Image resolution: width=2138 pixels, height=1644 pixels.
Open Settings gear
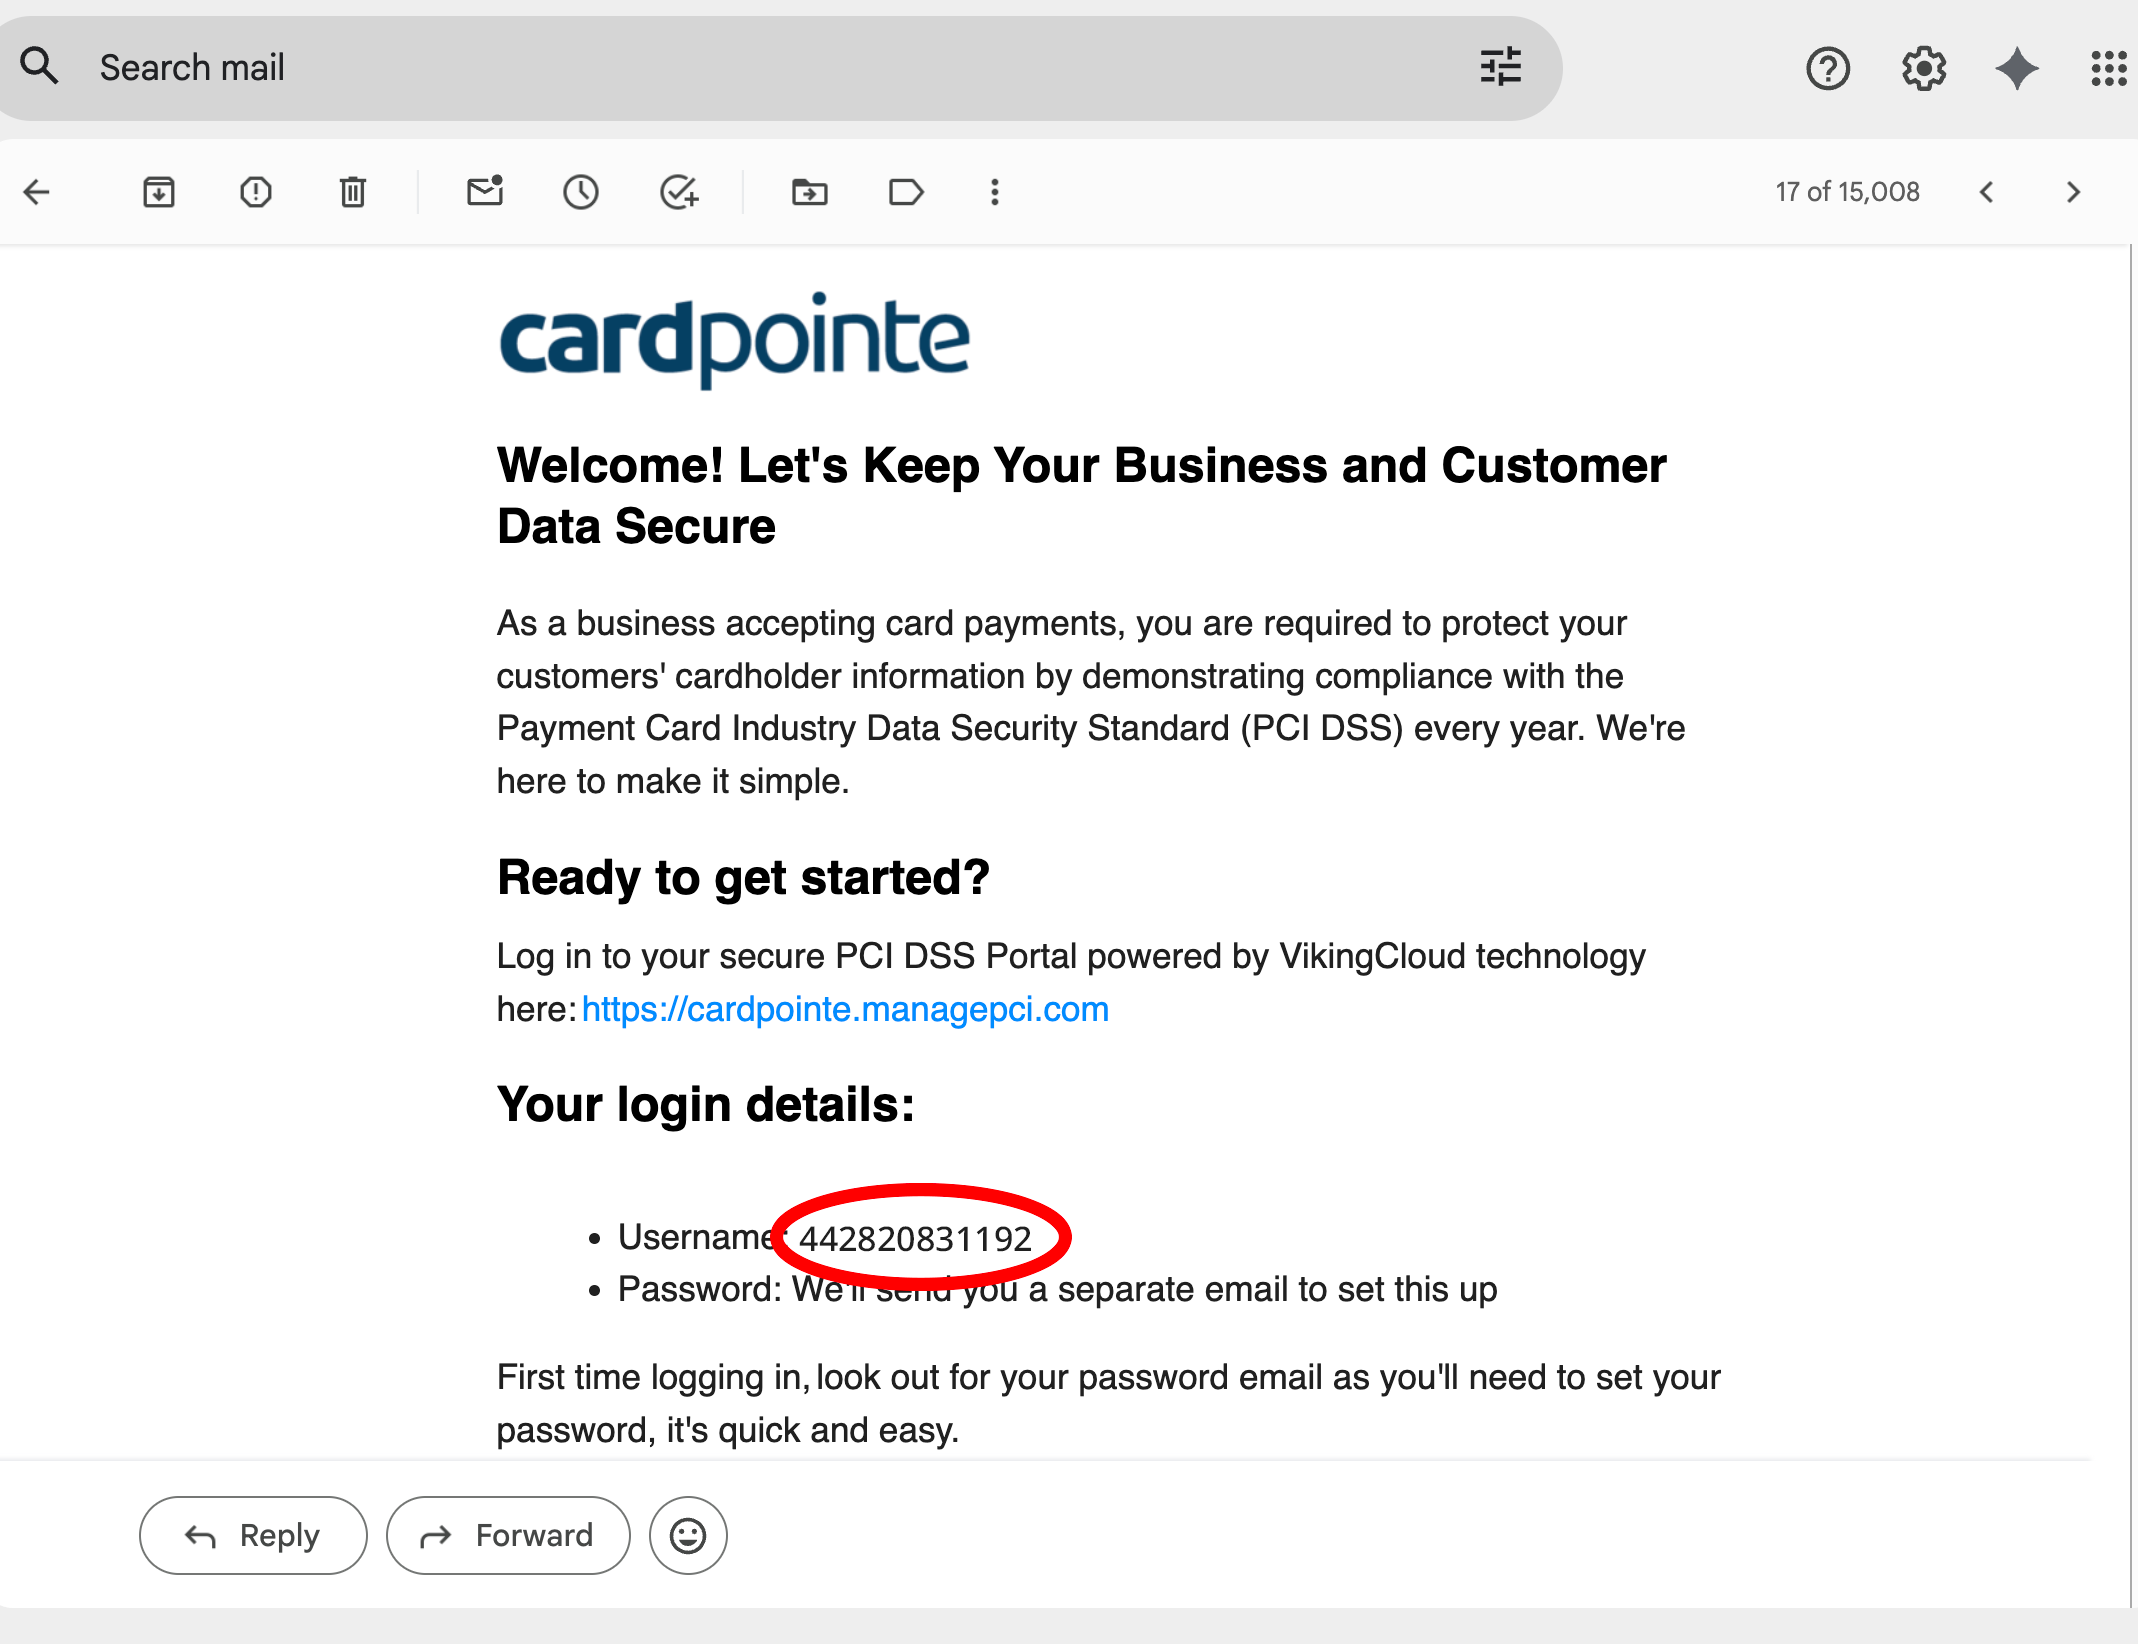1924,69
